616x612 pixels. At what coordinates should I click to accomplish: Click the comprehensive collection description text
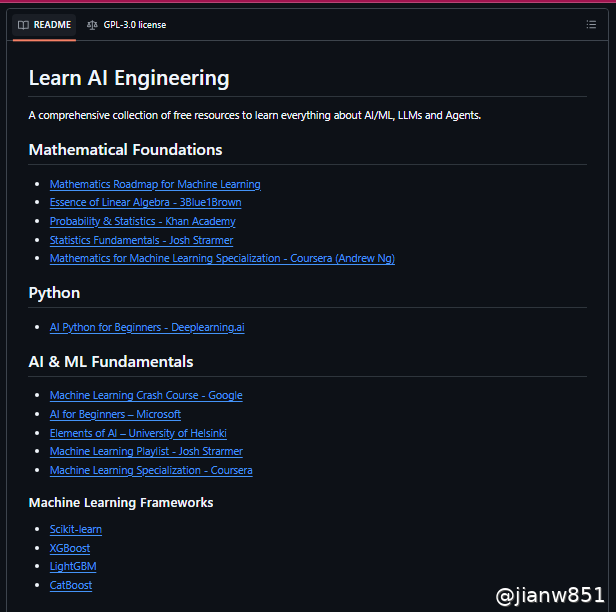pos(255,115)
